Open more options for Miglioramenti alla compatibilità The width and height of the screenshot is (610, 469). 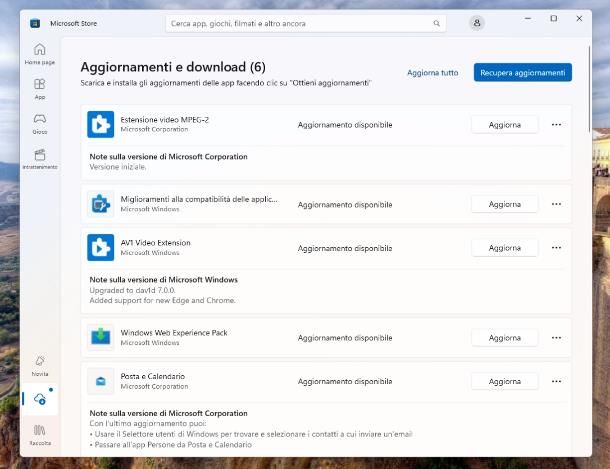(556, 204)
